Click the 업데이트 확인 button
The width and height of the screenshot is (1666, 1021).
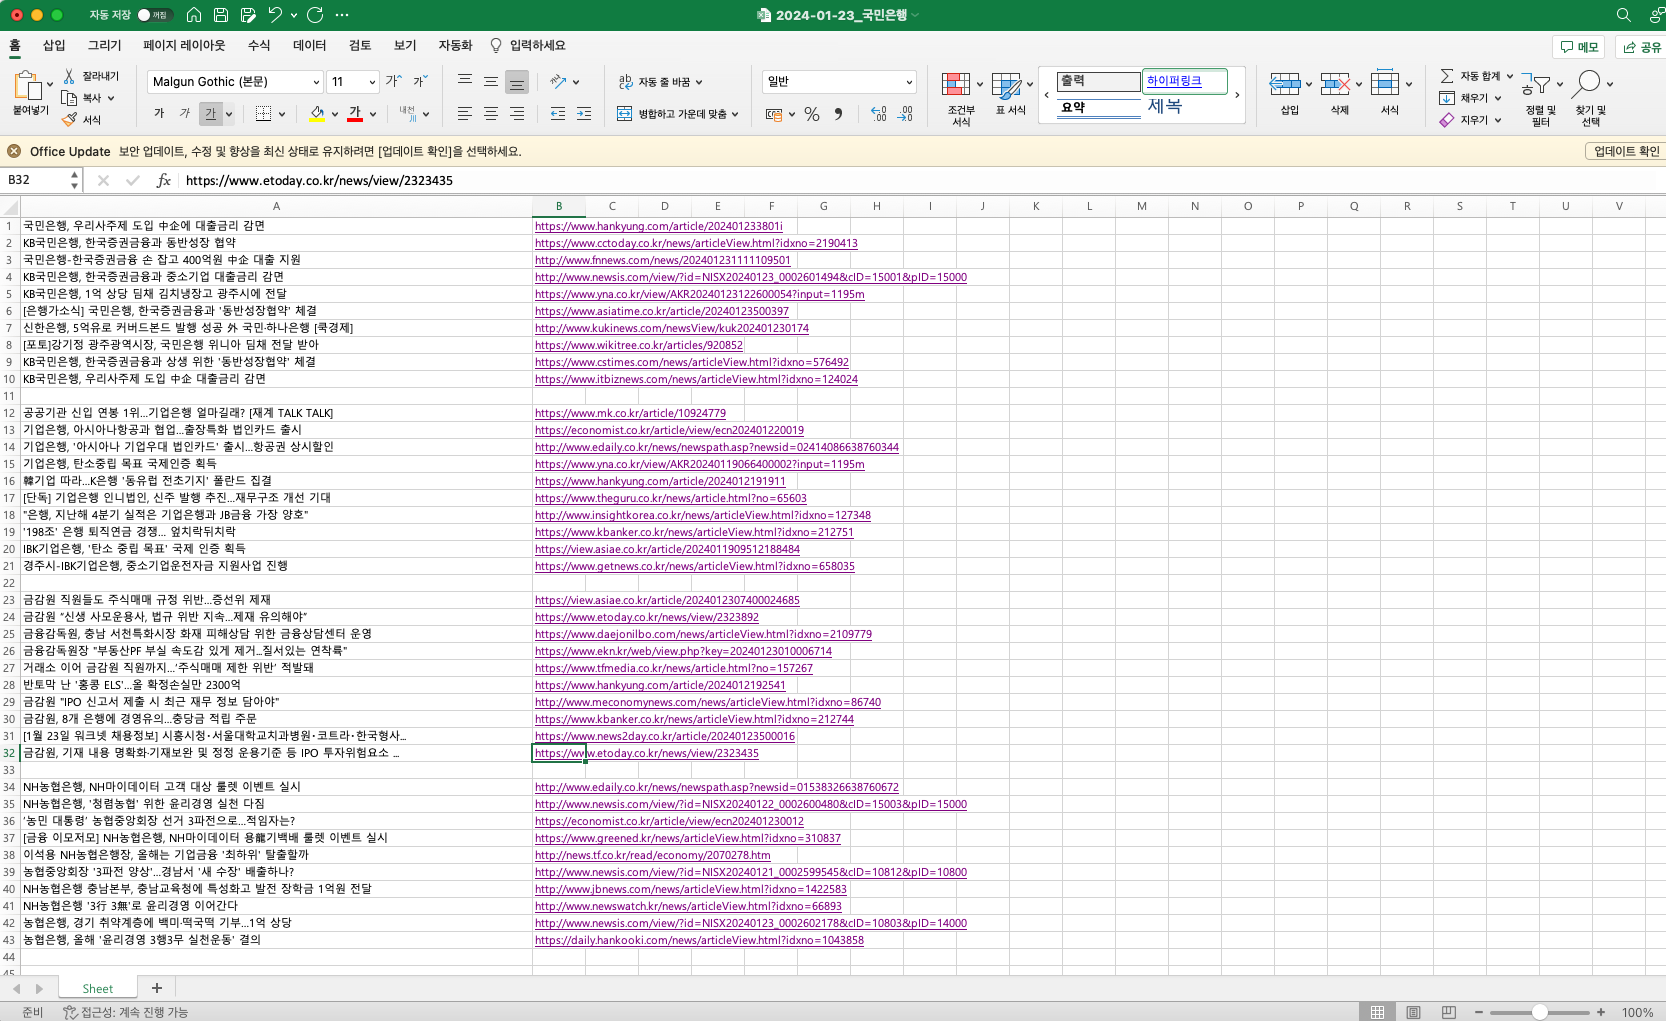pos(1626,151)
